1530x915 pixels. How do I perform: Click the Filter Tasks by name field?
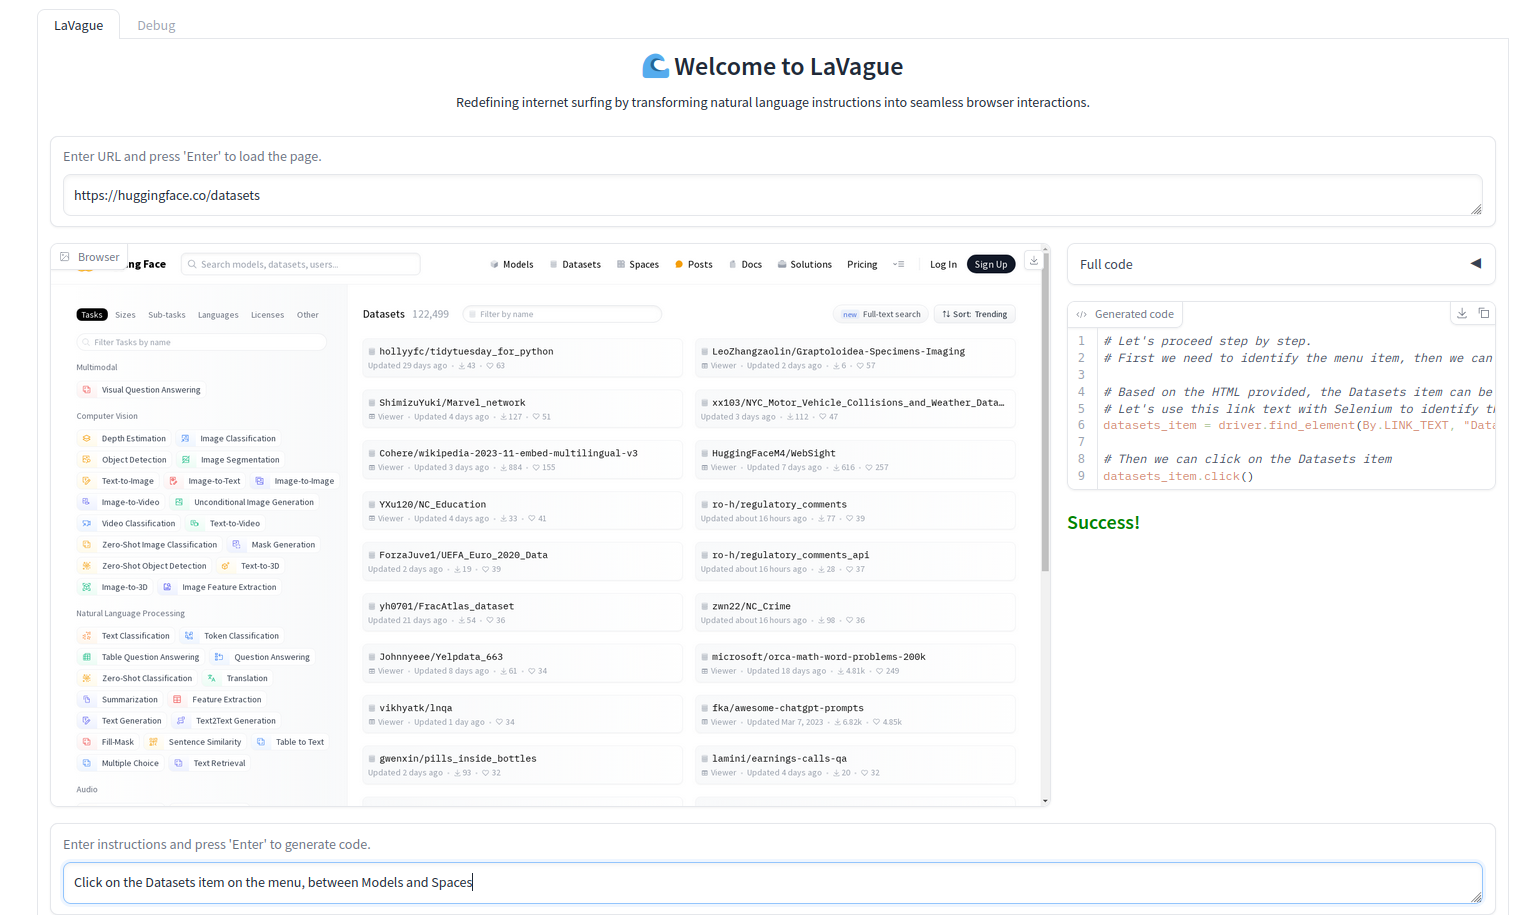click(x=202, y=342)
